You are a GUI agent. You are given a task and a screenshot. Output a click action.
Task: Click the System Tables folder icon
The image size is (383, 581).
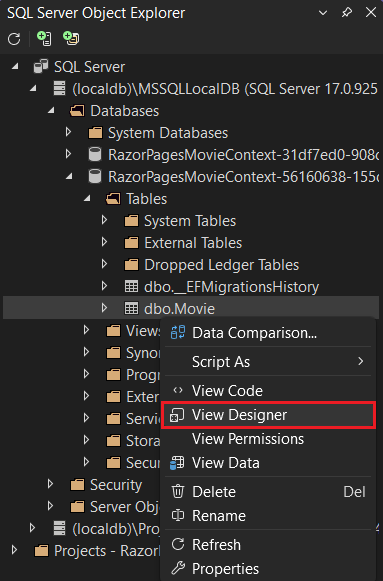(x=131, y=221)
